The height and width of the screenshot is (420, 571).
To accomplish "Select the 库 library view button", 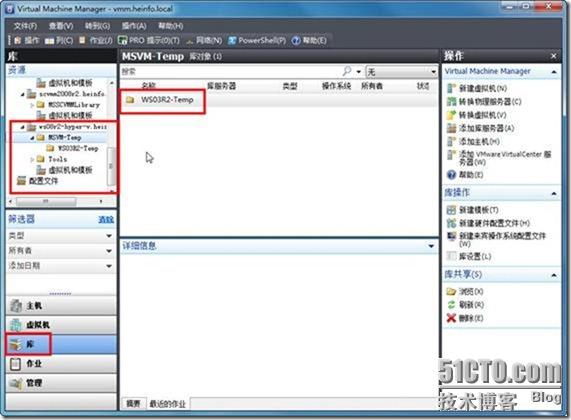I will [61, 344].
